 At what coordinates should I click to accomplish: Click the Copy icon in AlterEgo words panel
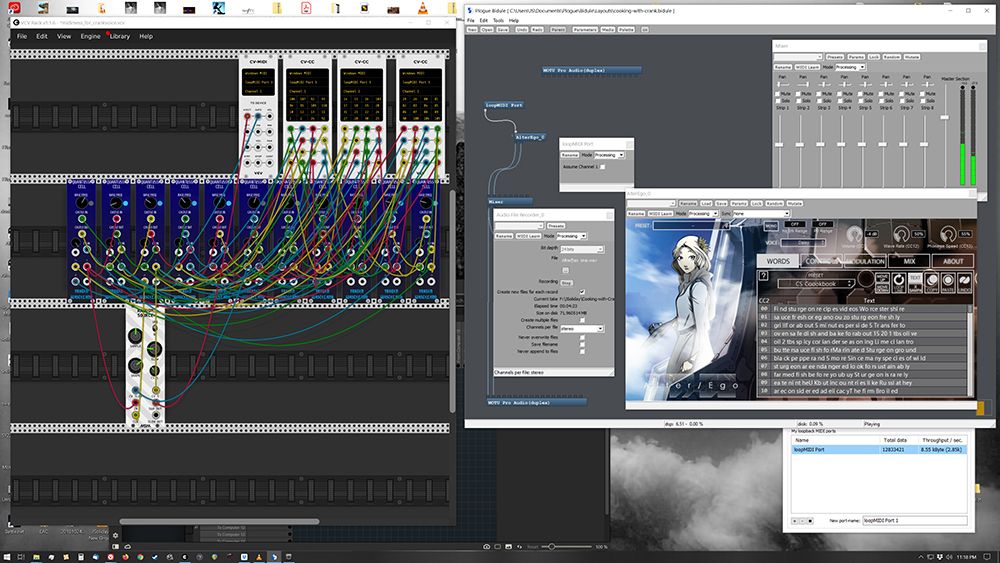(x=932, y=282)
